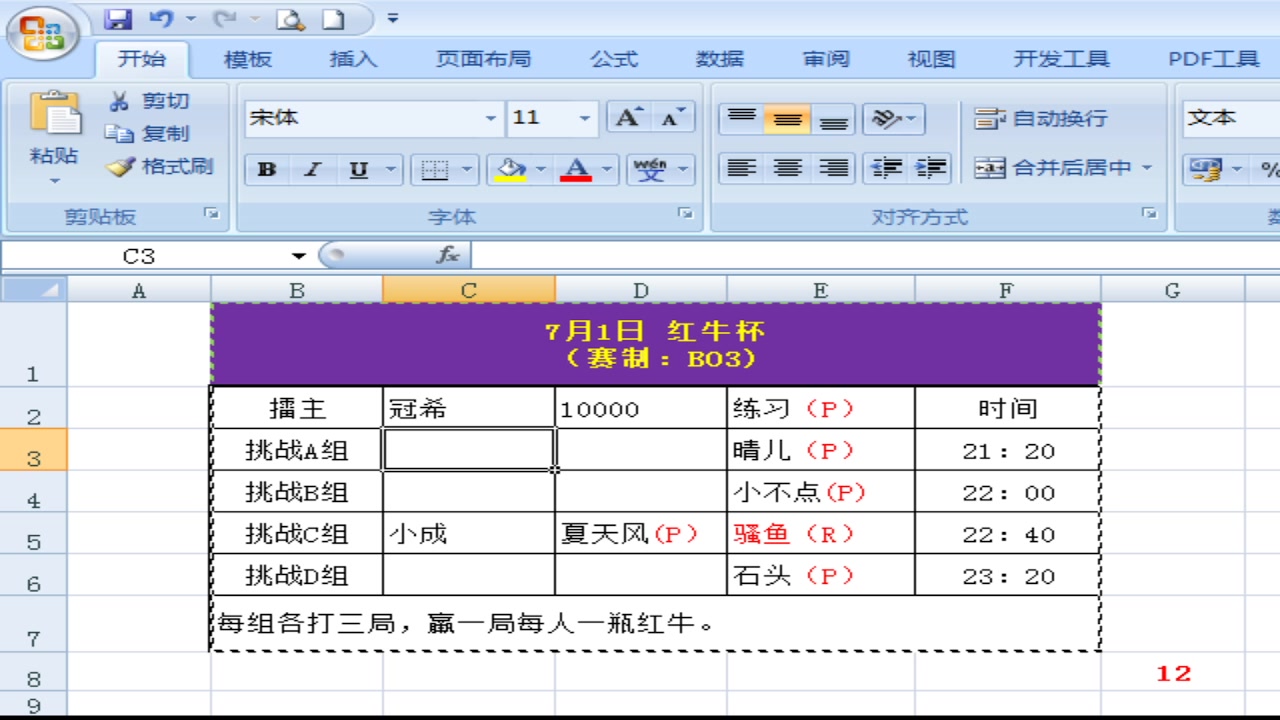Open the 合并后居中 dropdown arrow
Viewport: 1280px width, 720px height.
click(1147, 167)
